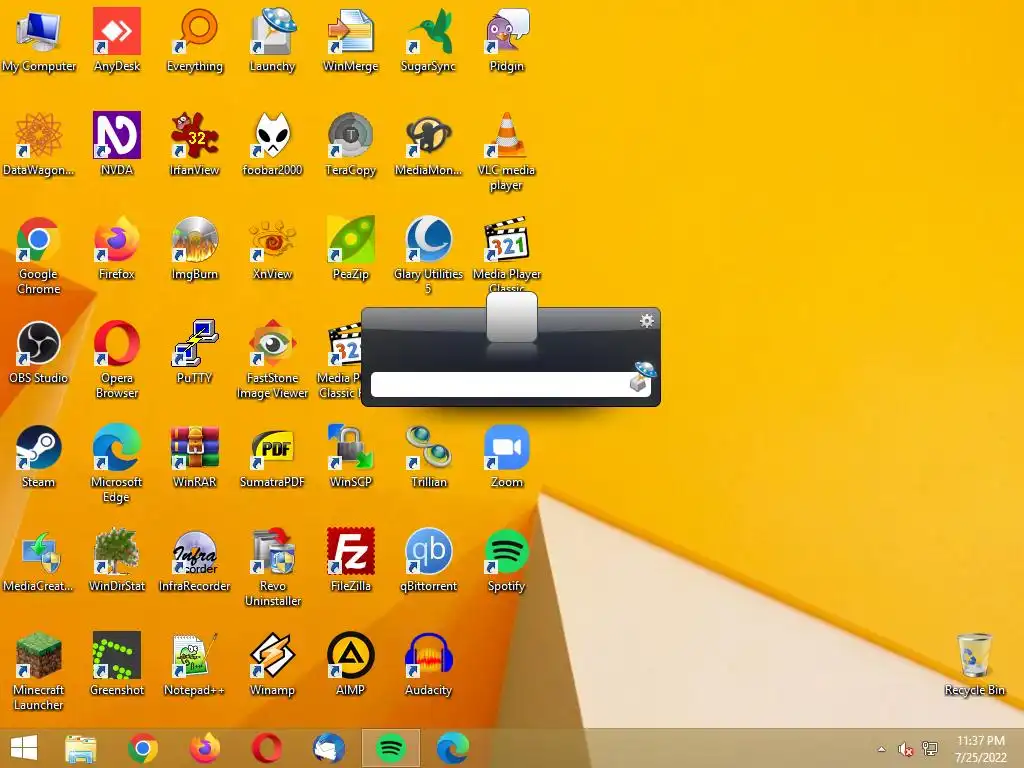The height and width of the screenshot is (768, 1024).
Task: Launch Opera from the taskbar
Action: [x=267, y=748]
